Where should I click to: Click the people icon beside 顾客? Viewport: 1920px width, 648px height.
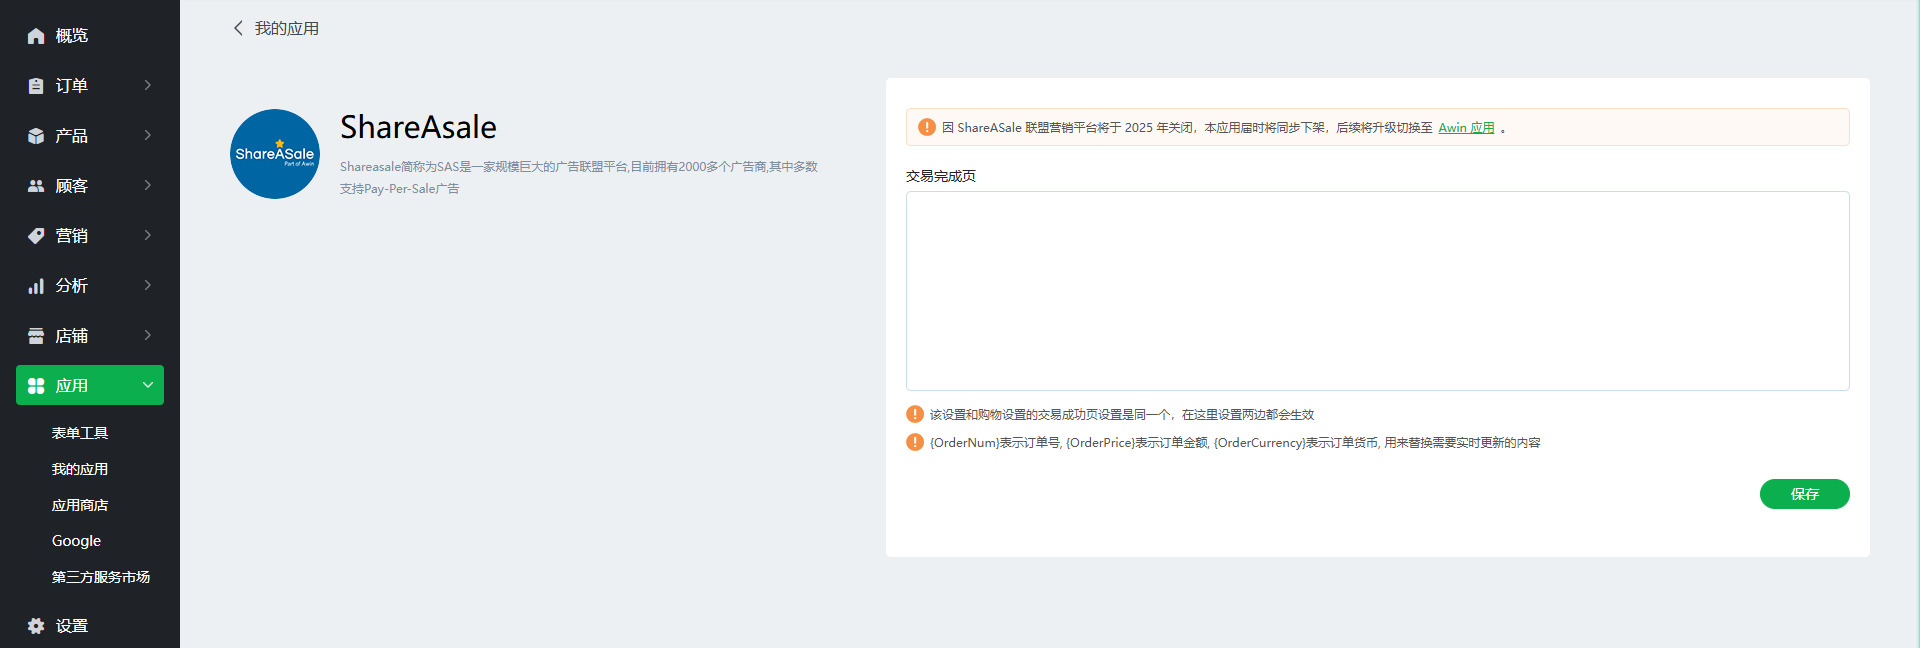click(x=36, y=186)
